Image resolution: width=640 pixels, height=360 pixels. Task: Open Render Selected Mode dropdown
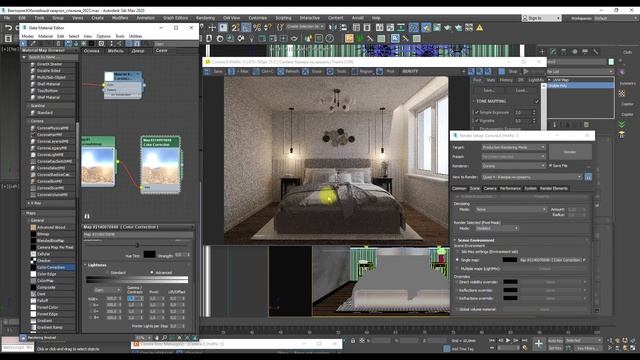[497, 229]
